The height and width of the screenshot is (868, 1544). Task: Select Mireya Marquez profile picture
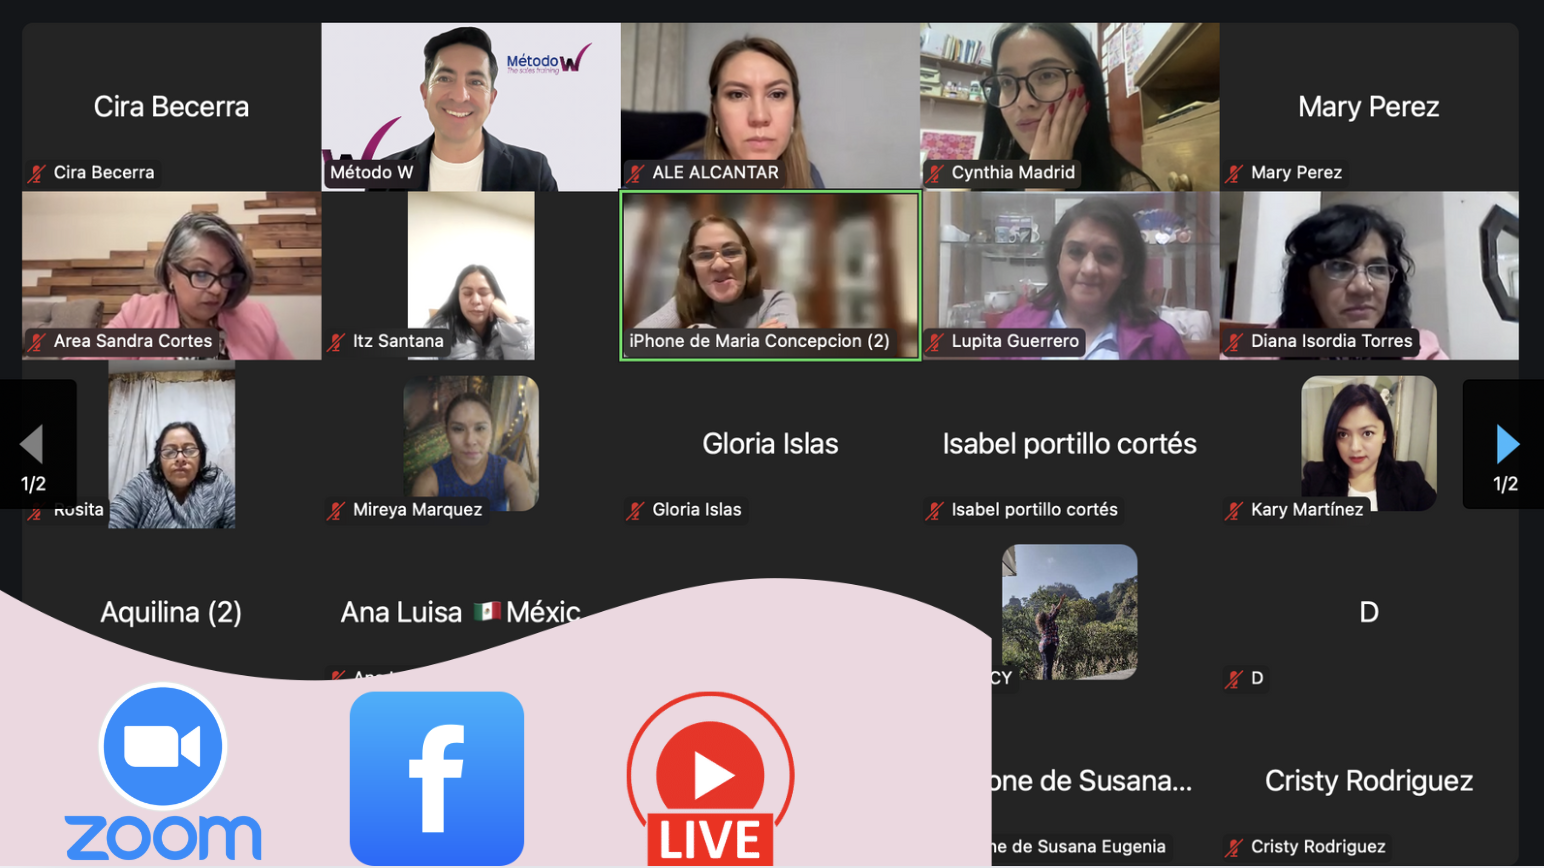click(471, 443)
